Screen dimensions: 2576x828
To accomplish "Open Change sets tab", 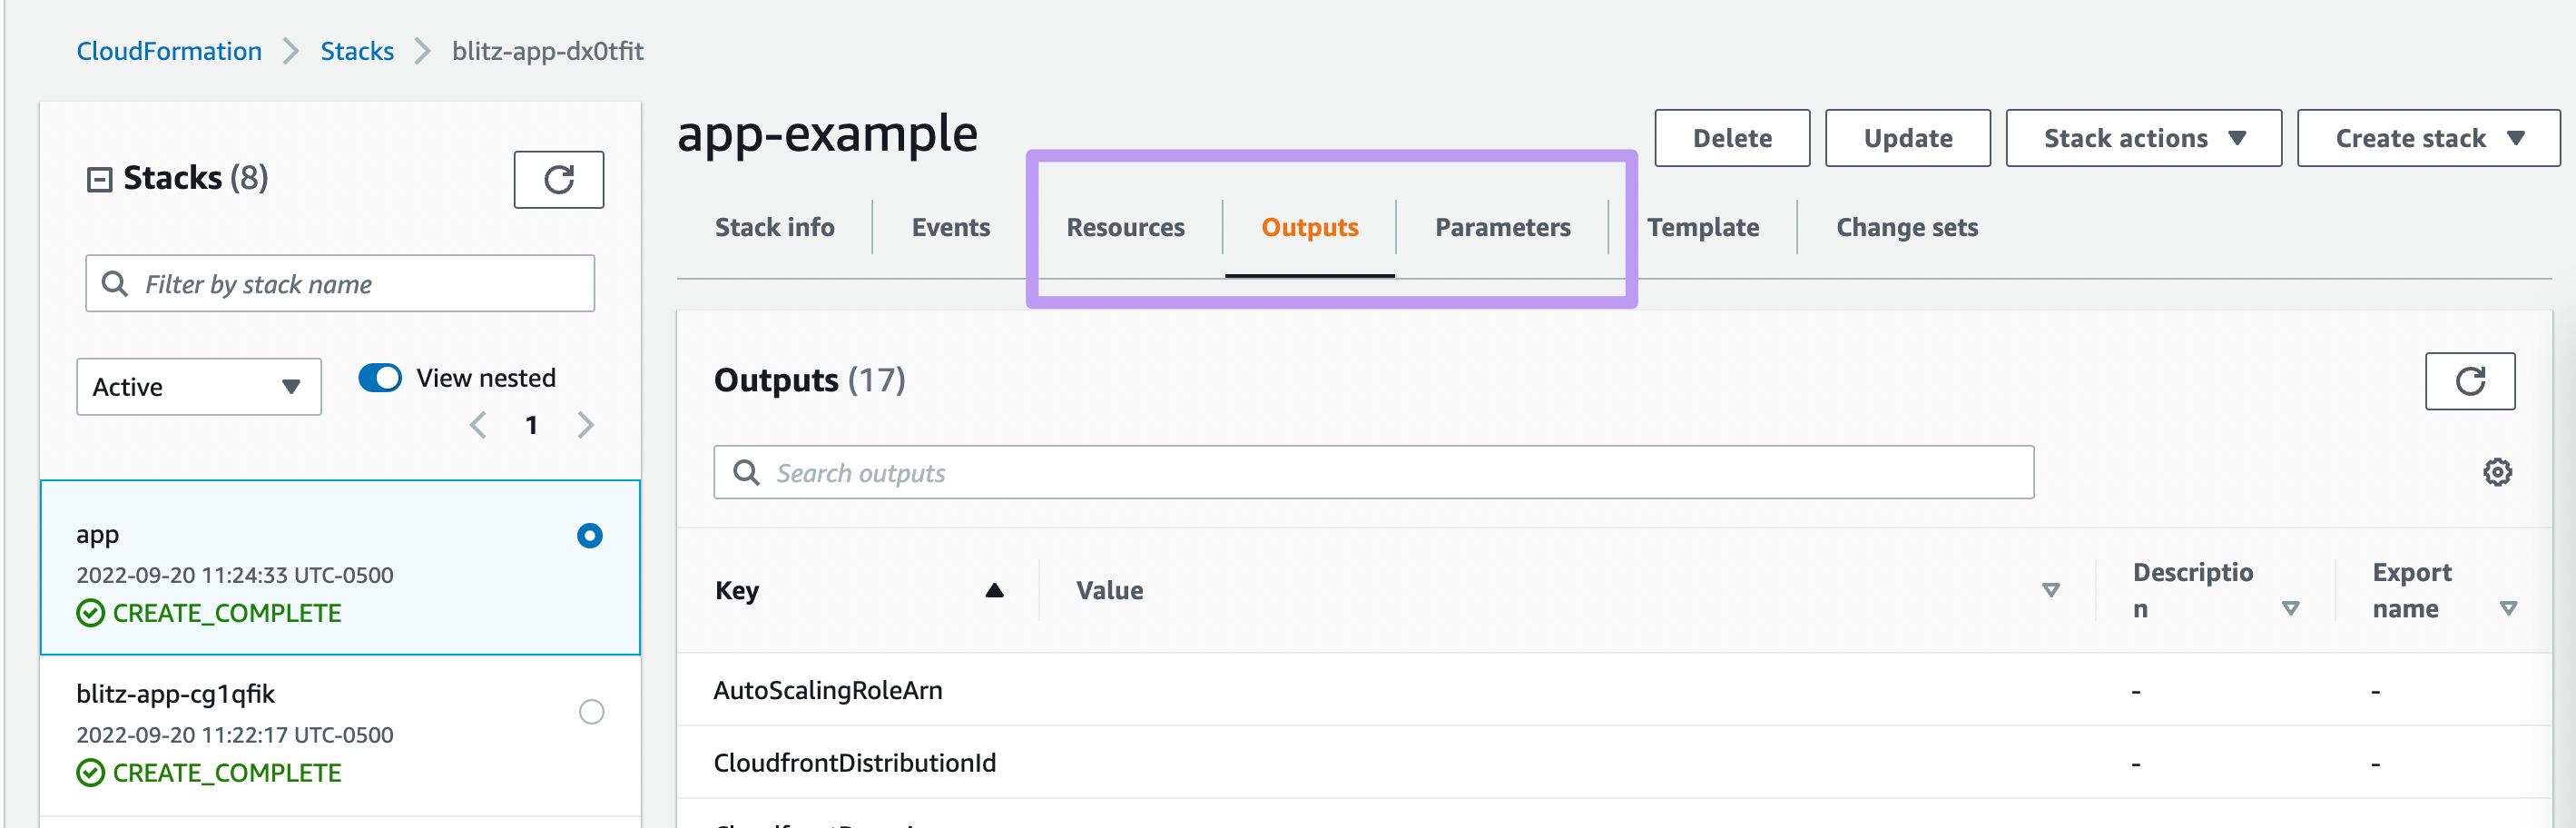I will [1906, 227].
